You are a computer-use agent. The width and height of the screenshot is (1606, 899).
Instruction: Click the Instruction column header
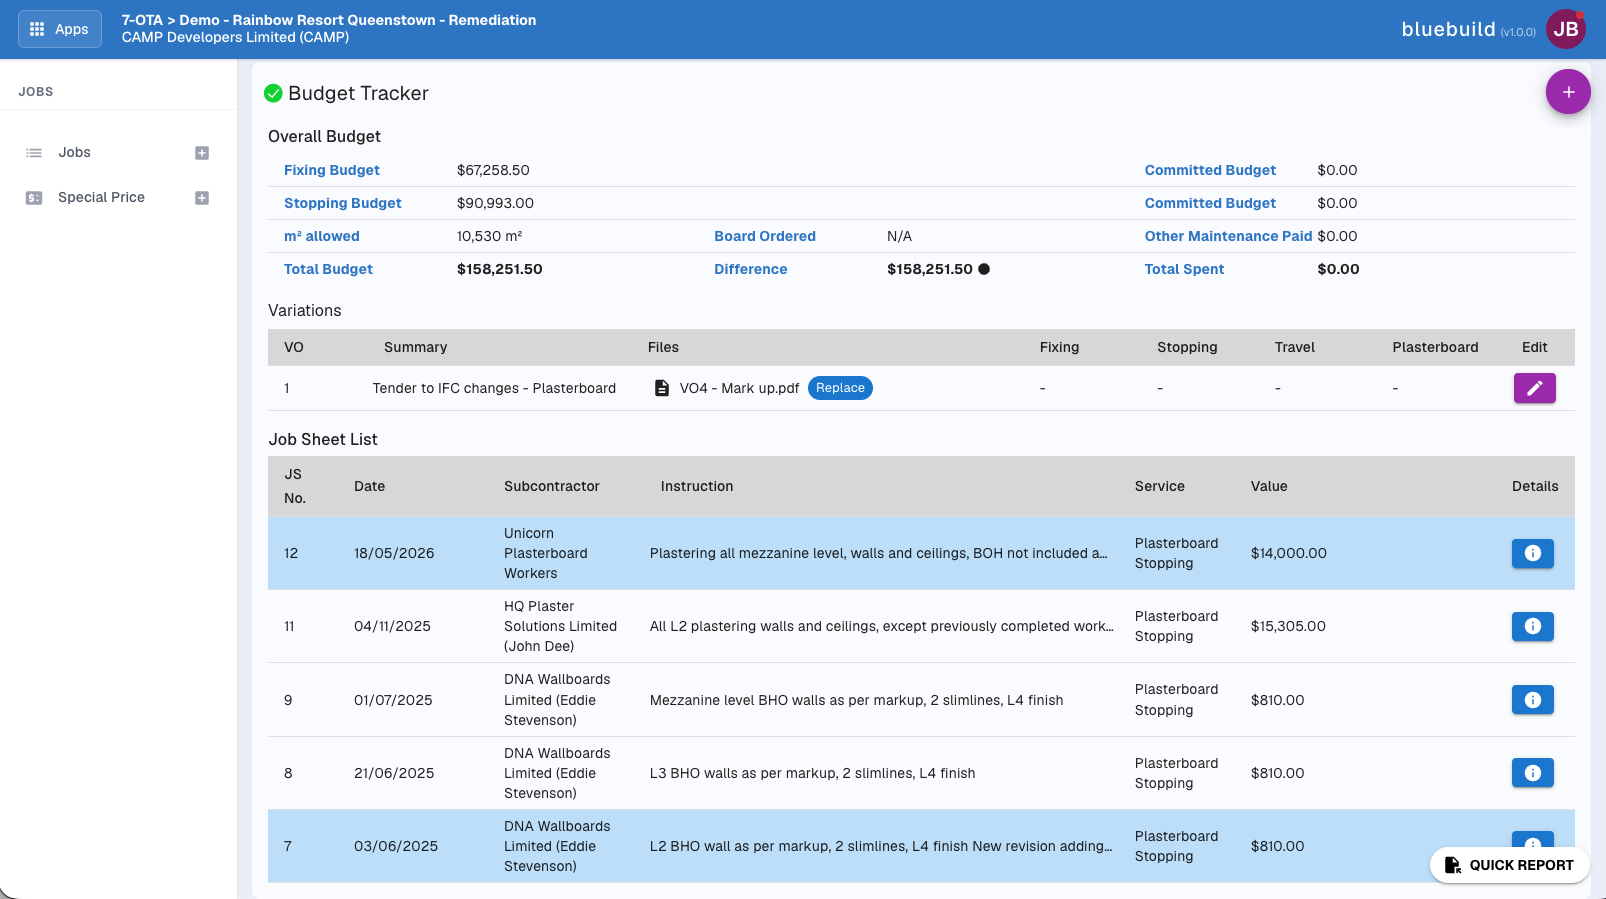coord(697,486)
